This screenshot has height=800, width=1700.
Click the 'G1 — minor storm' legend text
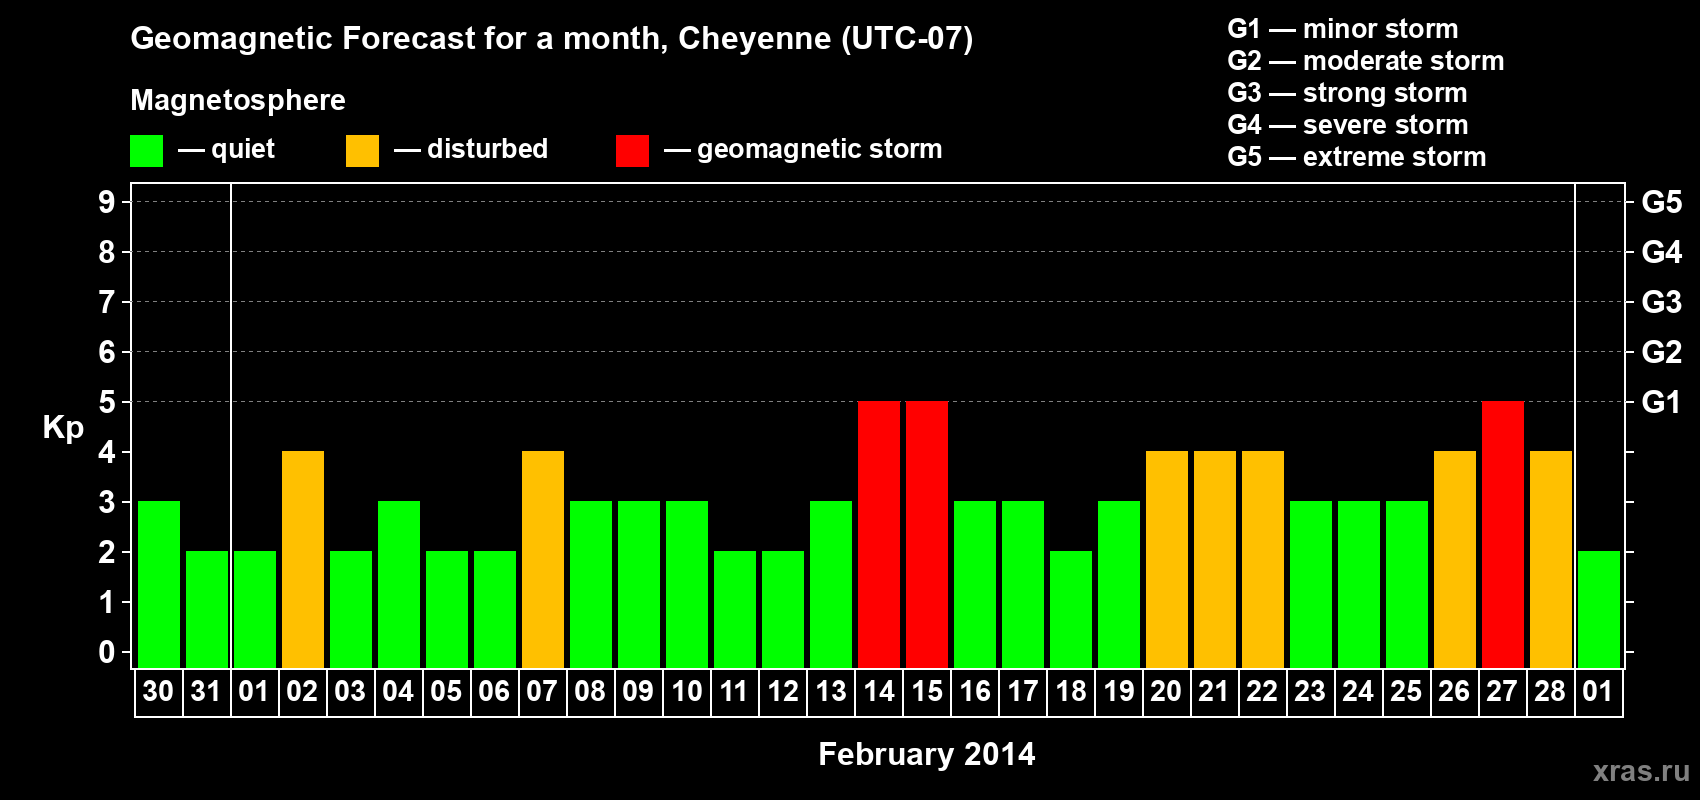[1343, 29]
